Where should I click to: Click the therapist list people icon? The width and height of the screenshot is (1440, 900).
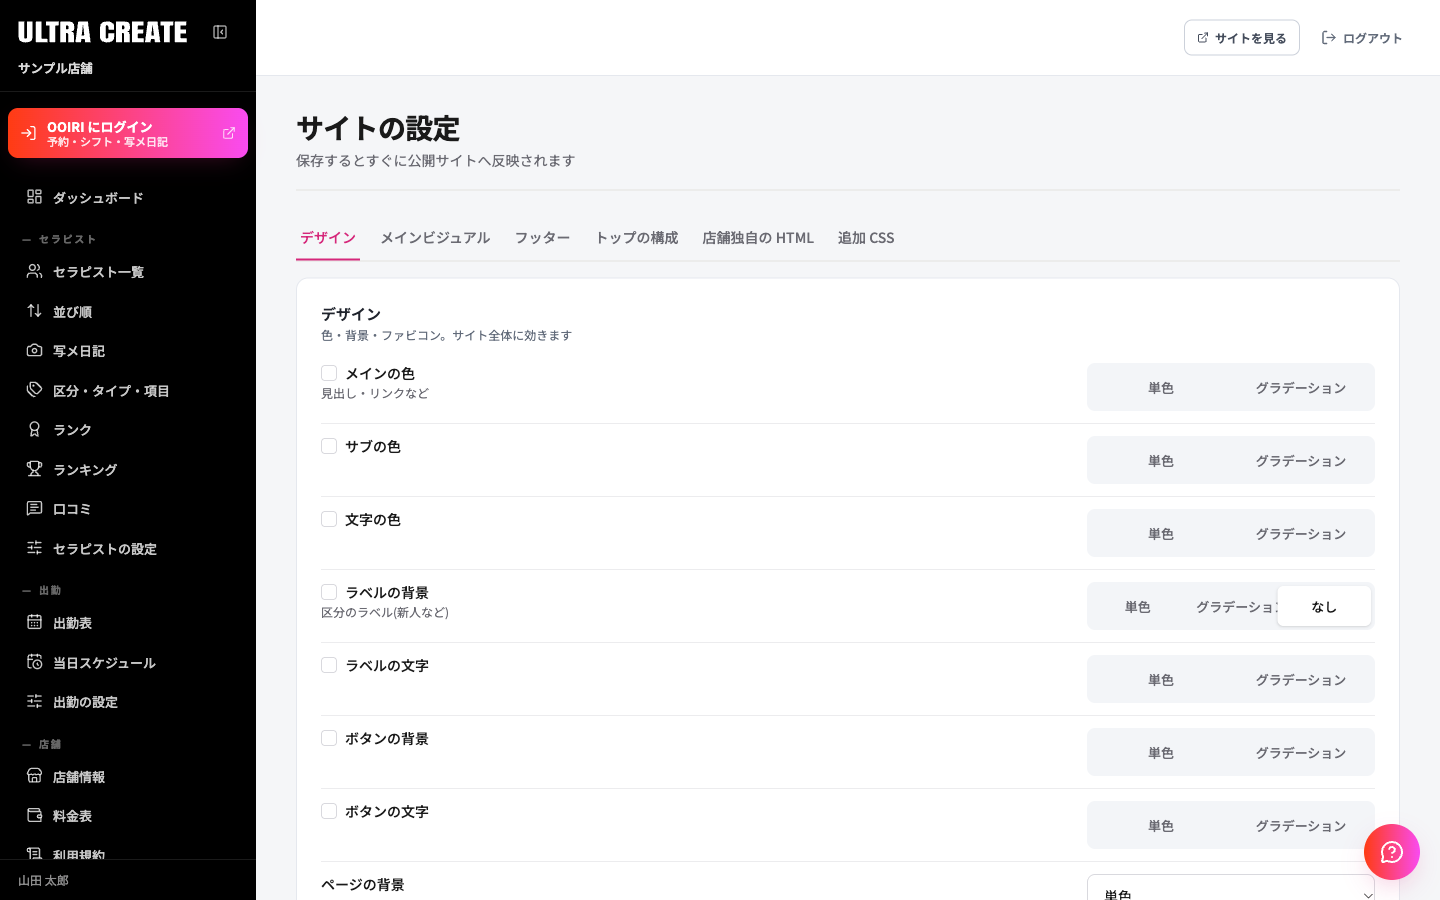(34, 271)
